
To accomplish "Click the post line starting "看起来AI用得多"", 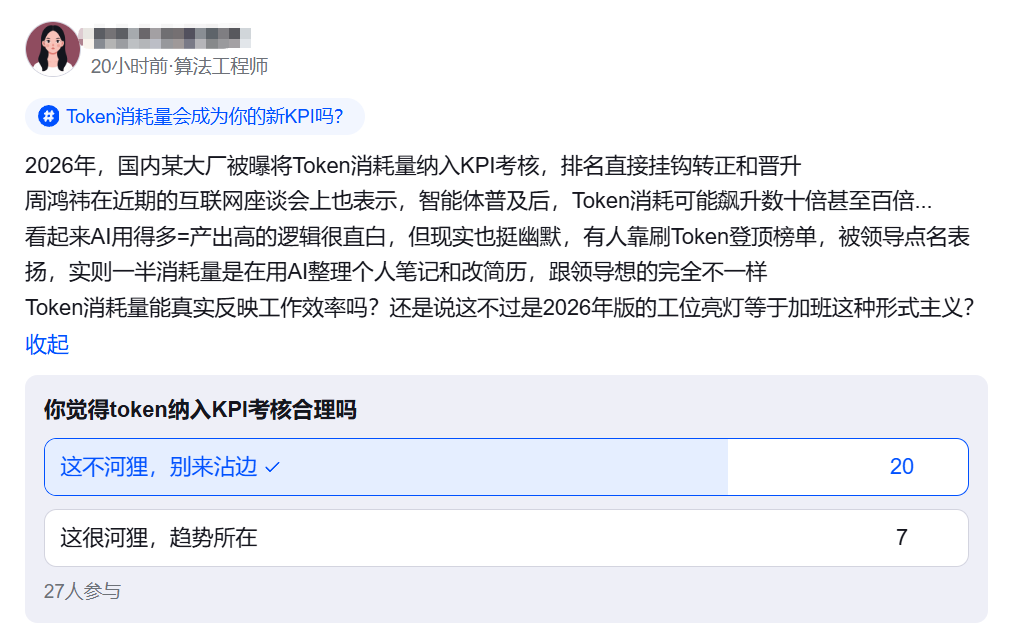I will click(497, 237).
